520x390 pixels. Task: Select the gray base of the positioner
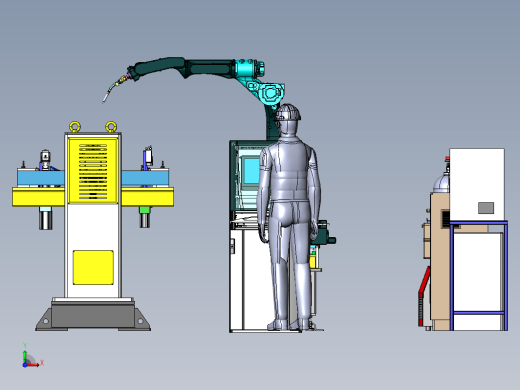click(93, 315)
